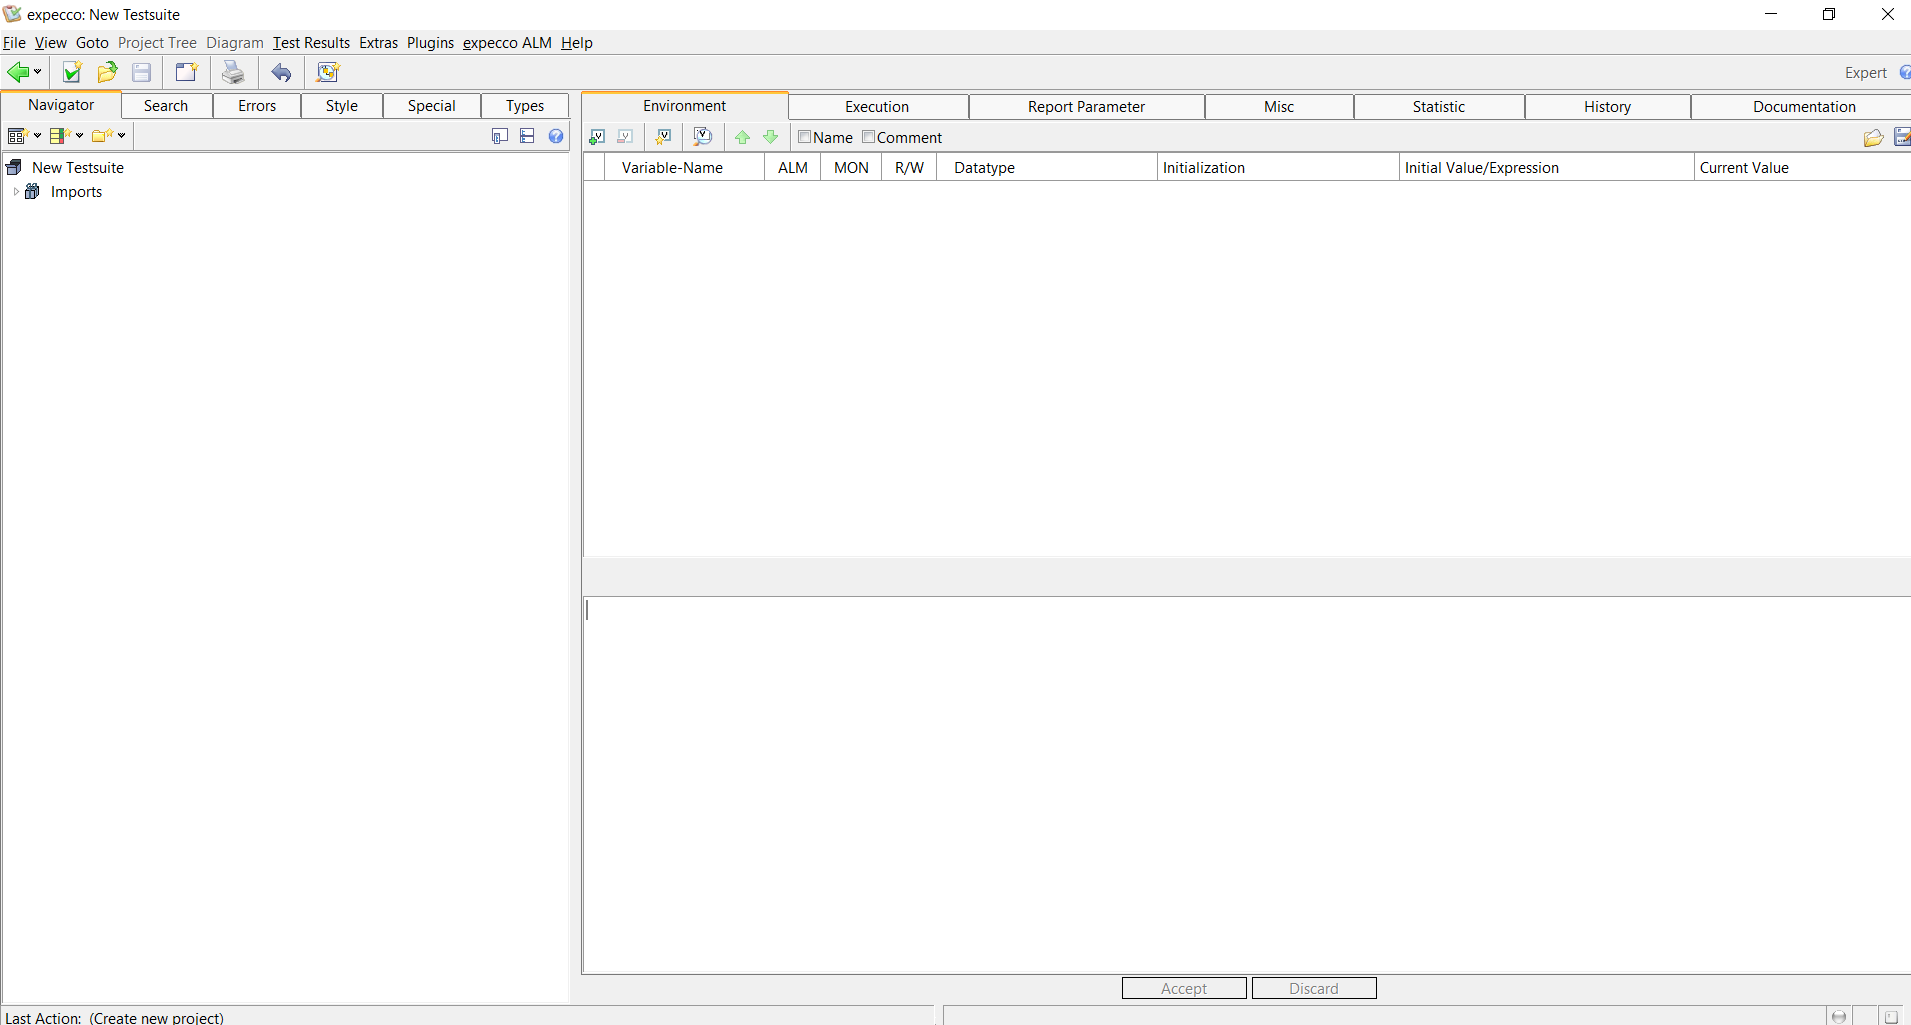This screenshot has height=1025, width=1911.
Task: Click the Datatype column header
Action: click(1047, 168)
